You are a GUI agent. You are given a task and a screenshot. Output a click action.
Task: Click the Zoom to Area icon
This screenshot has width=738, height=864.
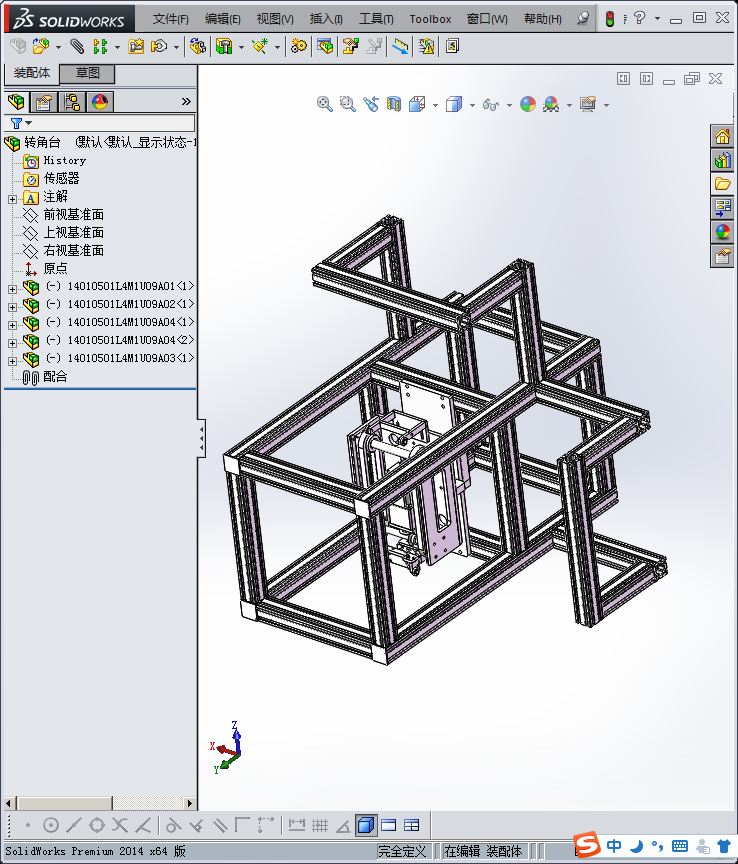point(347,104)
